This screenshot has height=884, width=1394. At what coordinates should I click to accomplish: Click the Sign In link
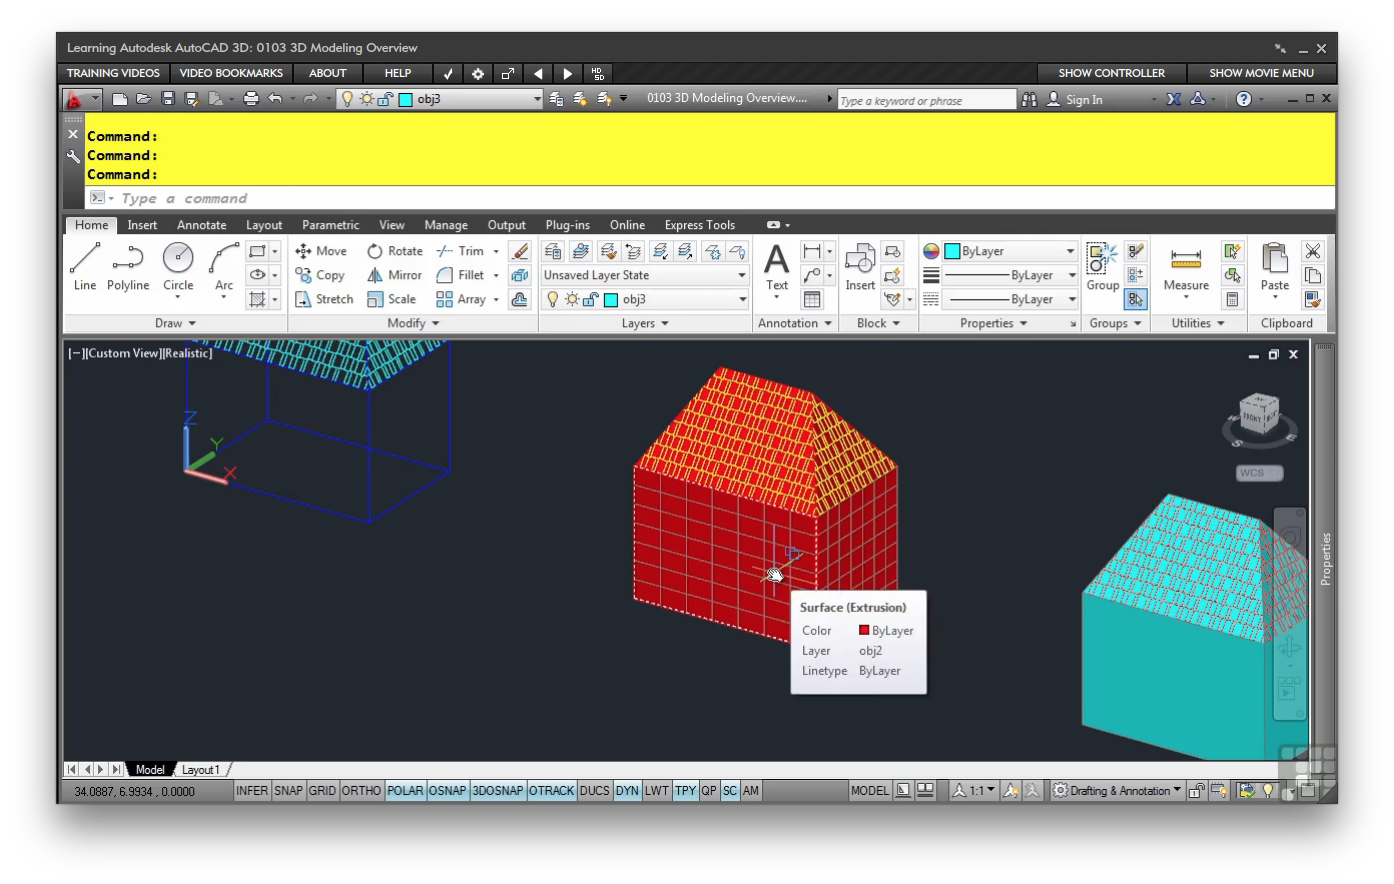[1084, 99]
